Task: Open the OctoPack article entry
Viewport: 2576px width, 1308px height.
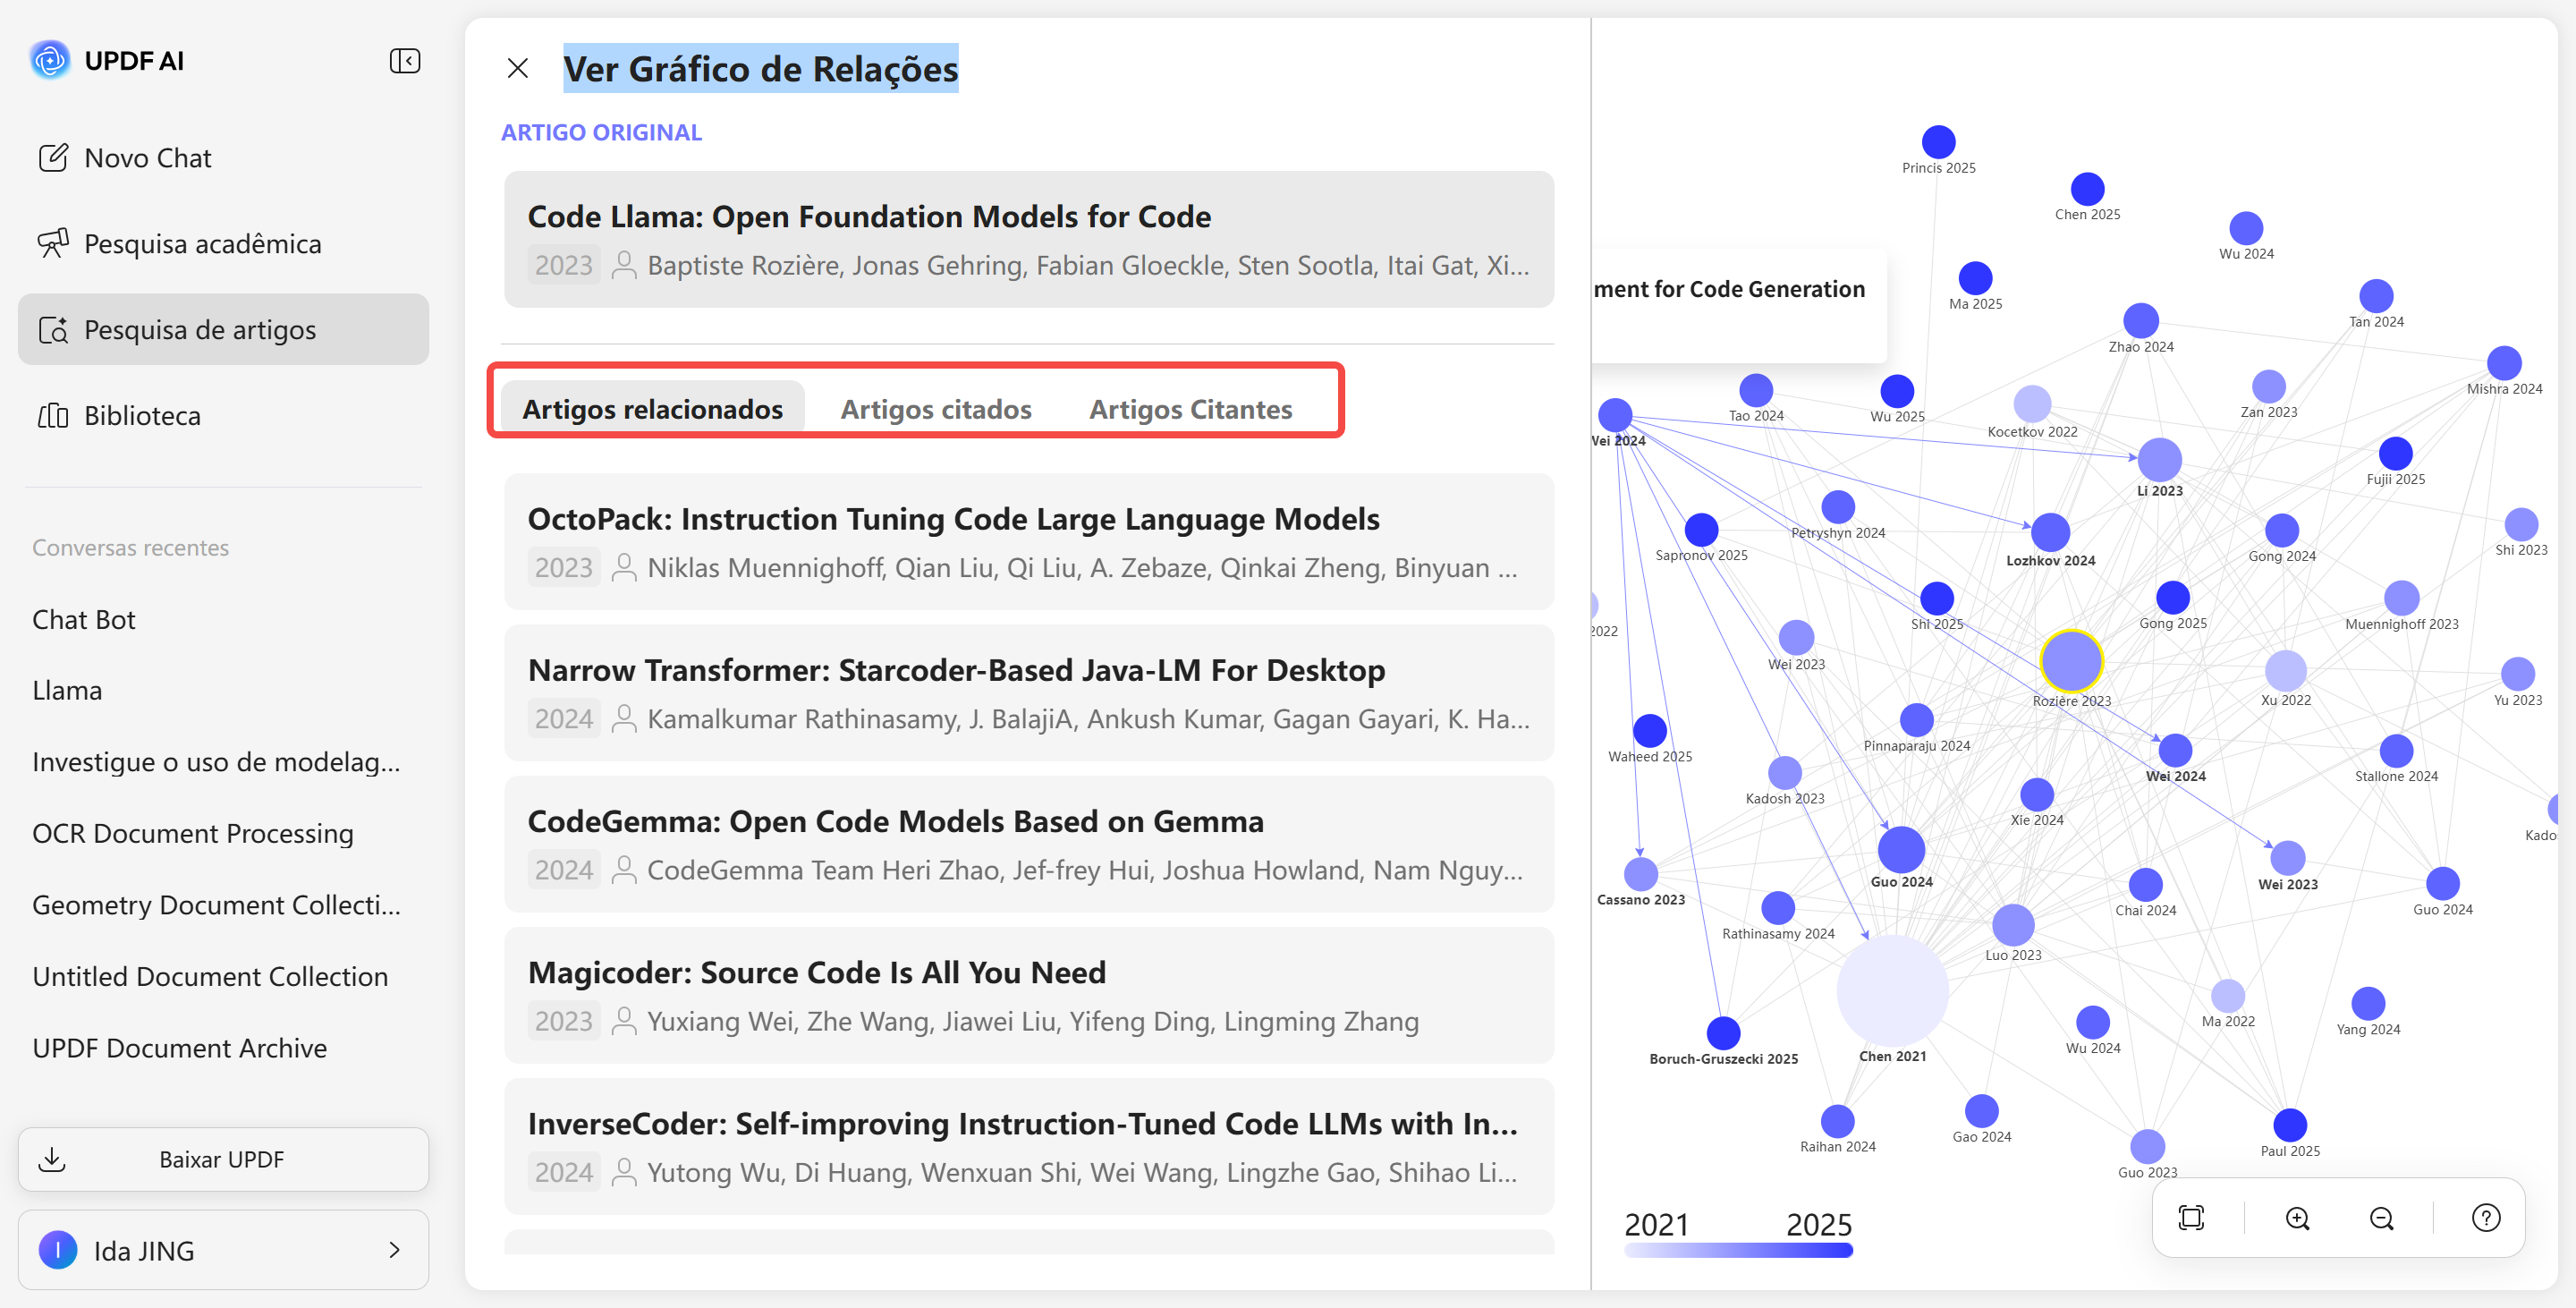Action: coord(1029,541)
